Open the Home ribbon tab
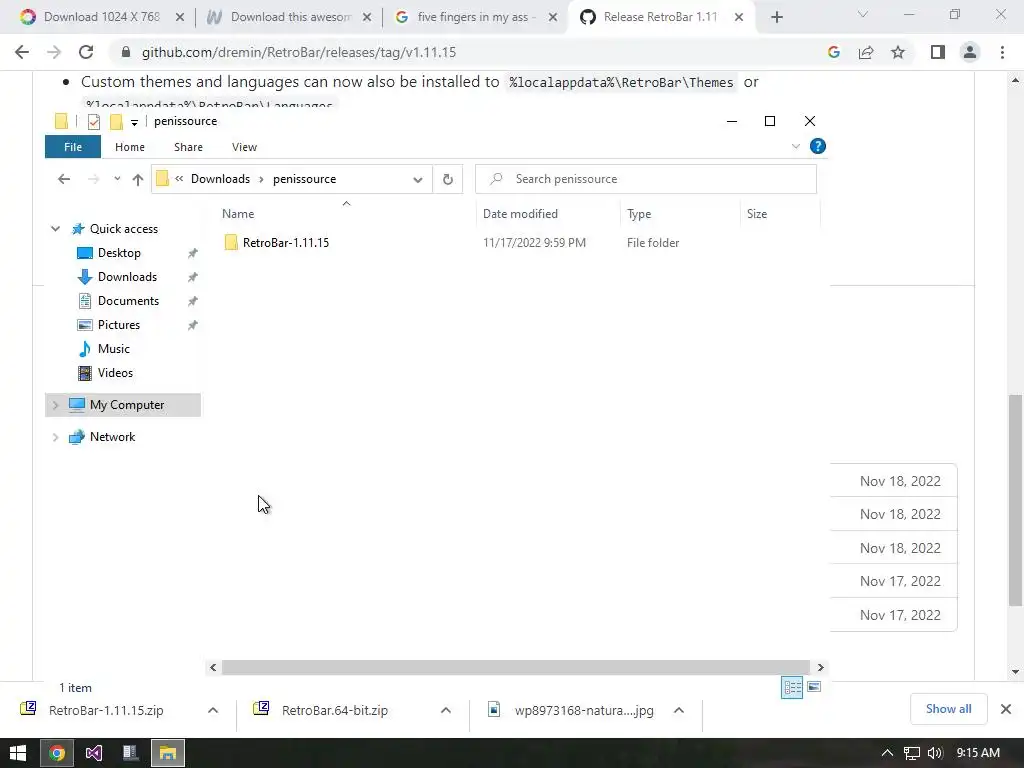Image resolution: width=1024 pixels, height=768 pixels. pos(130,147)
